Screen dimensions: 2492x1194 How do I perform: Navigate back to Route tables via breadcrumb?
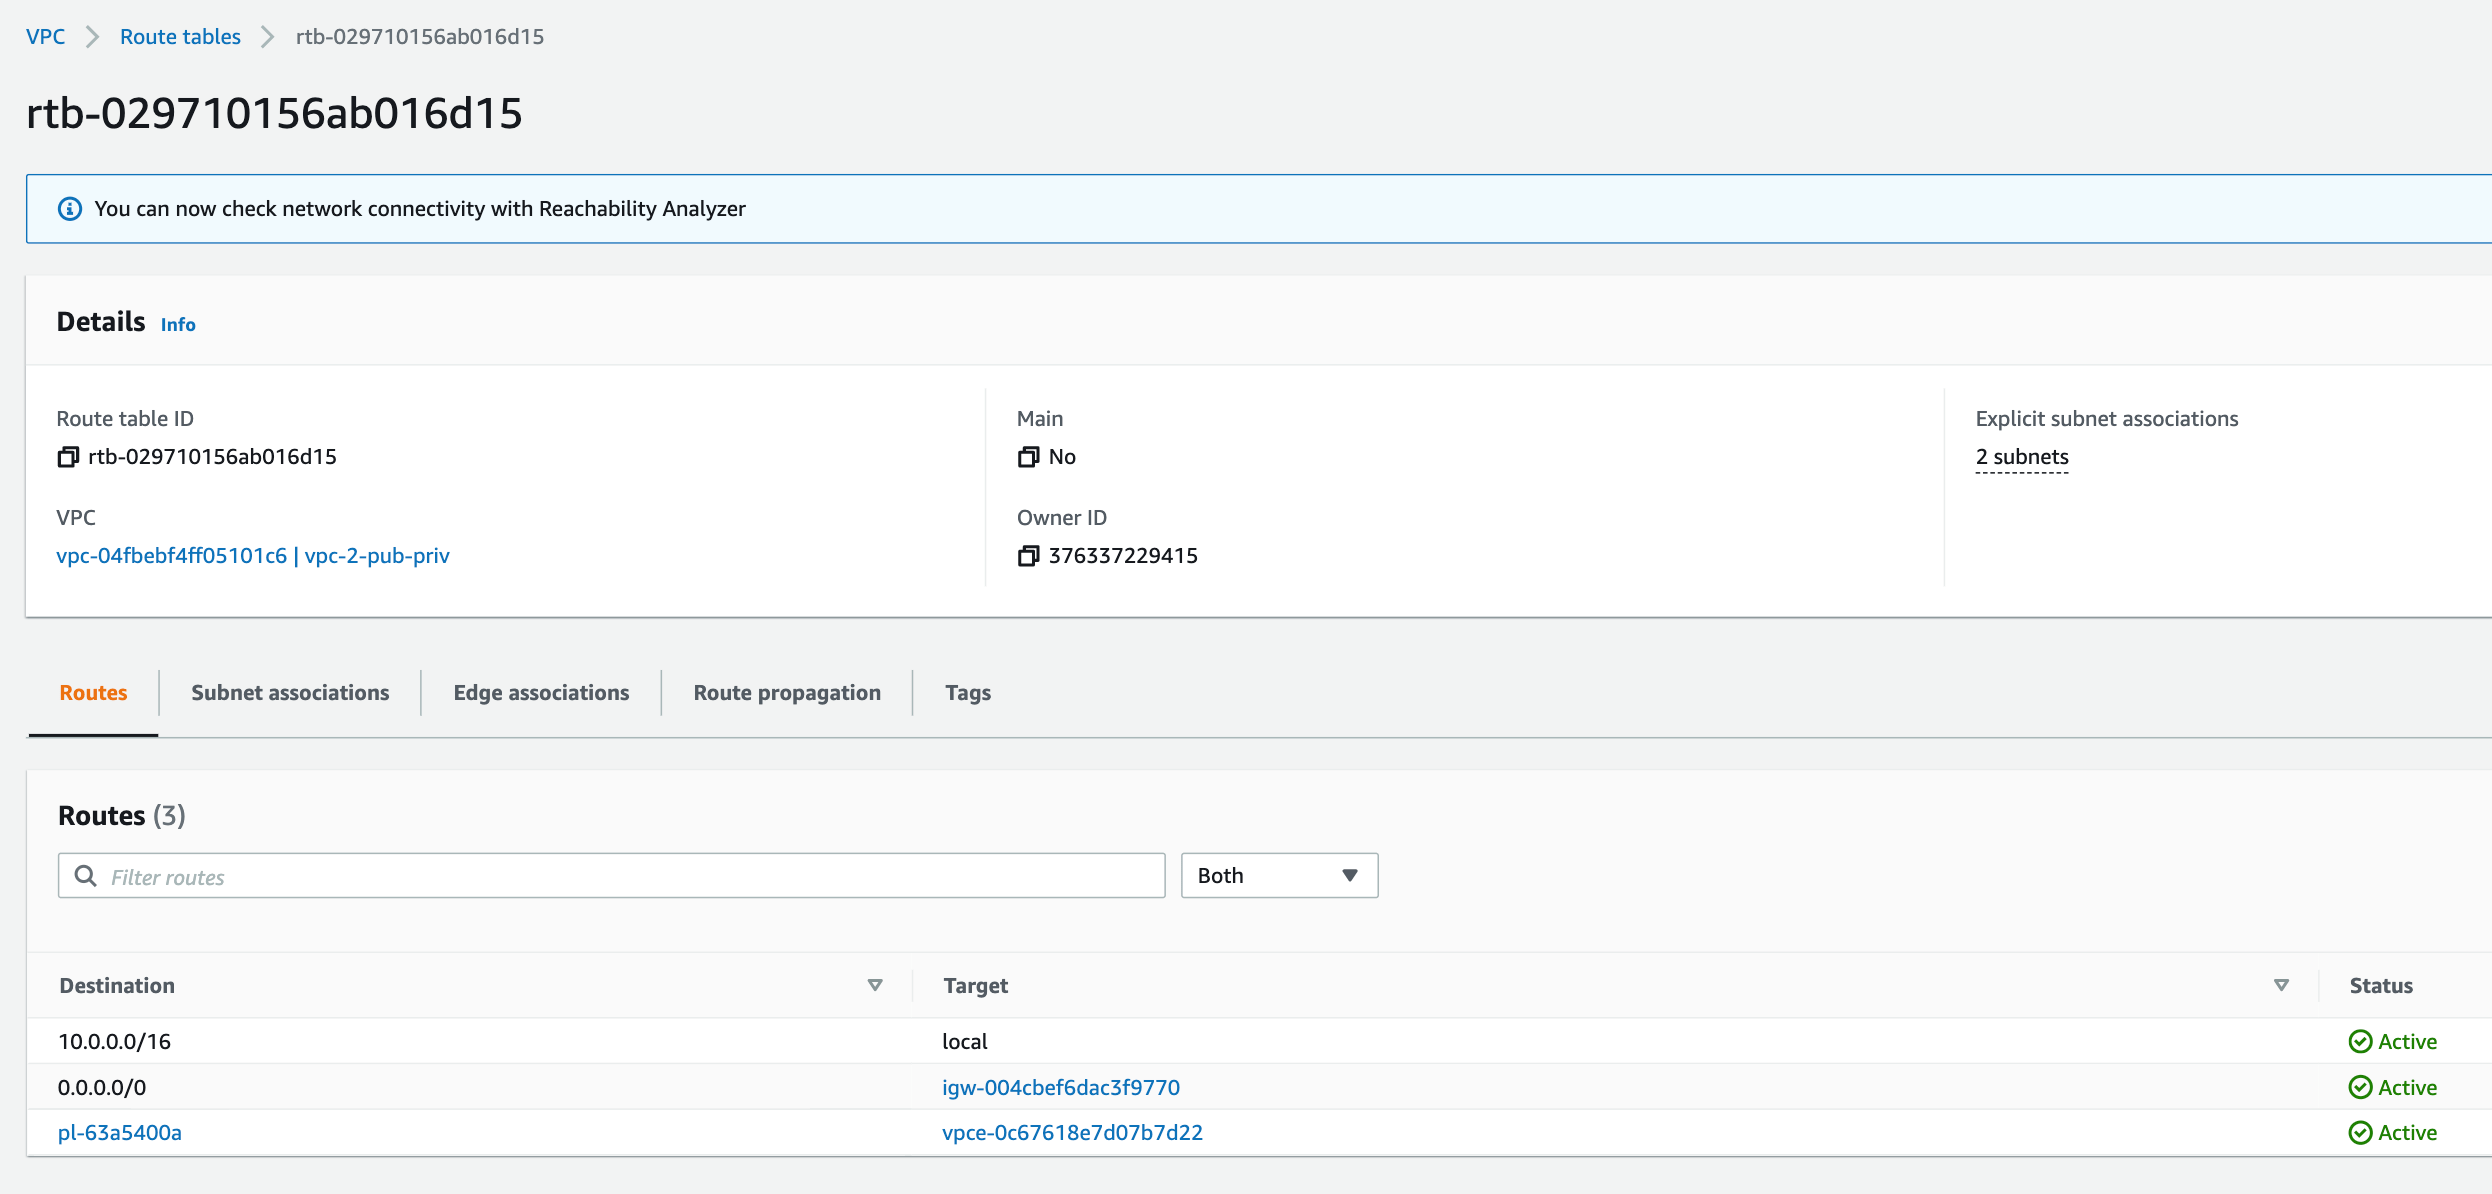click(x=179, y=36)
